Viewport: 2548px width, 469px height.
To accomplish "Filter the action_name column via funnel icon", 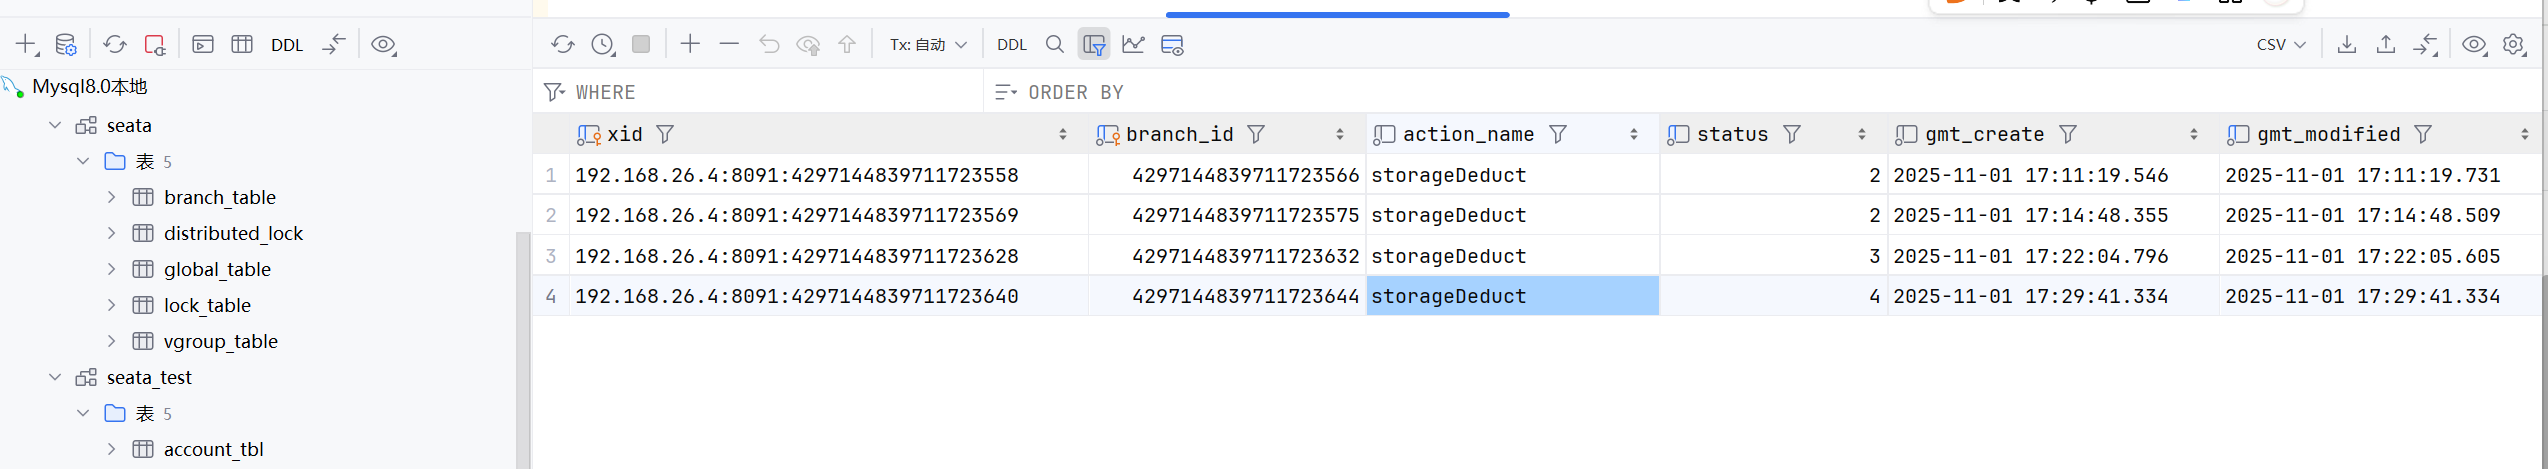I will [1558, 134].
